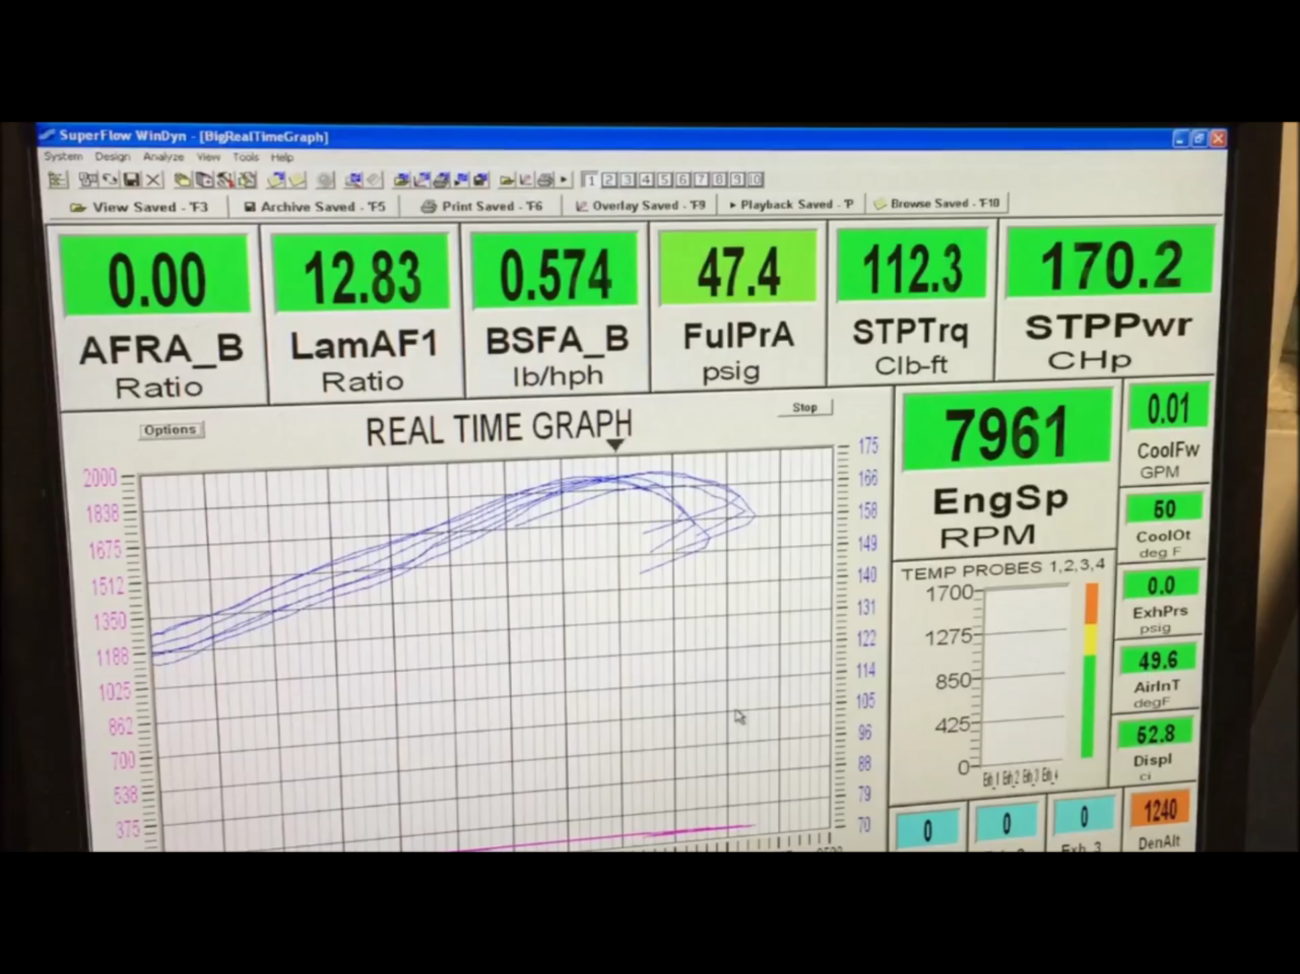Image resolution: width=1300 pixels, height=974 pixels.
Task: Open the Analyze menu
Action: pos(163,157)
